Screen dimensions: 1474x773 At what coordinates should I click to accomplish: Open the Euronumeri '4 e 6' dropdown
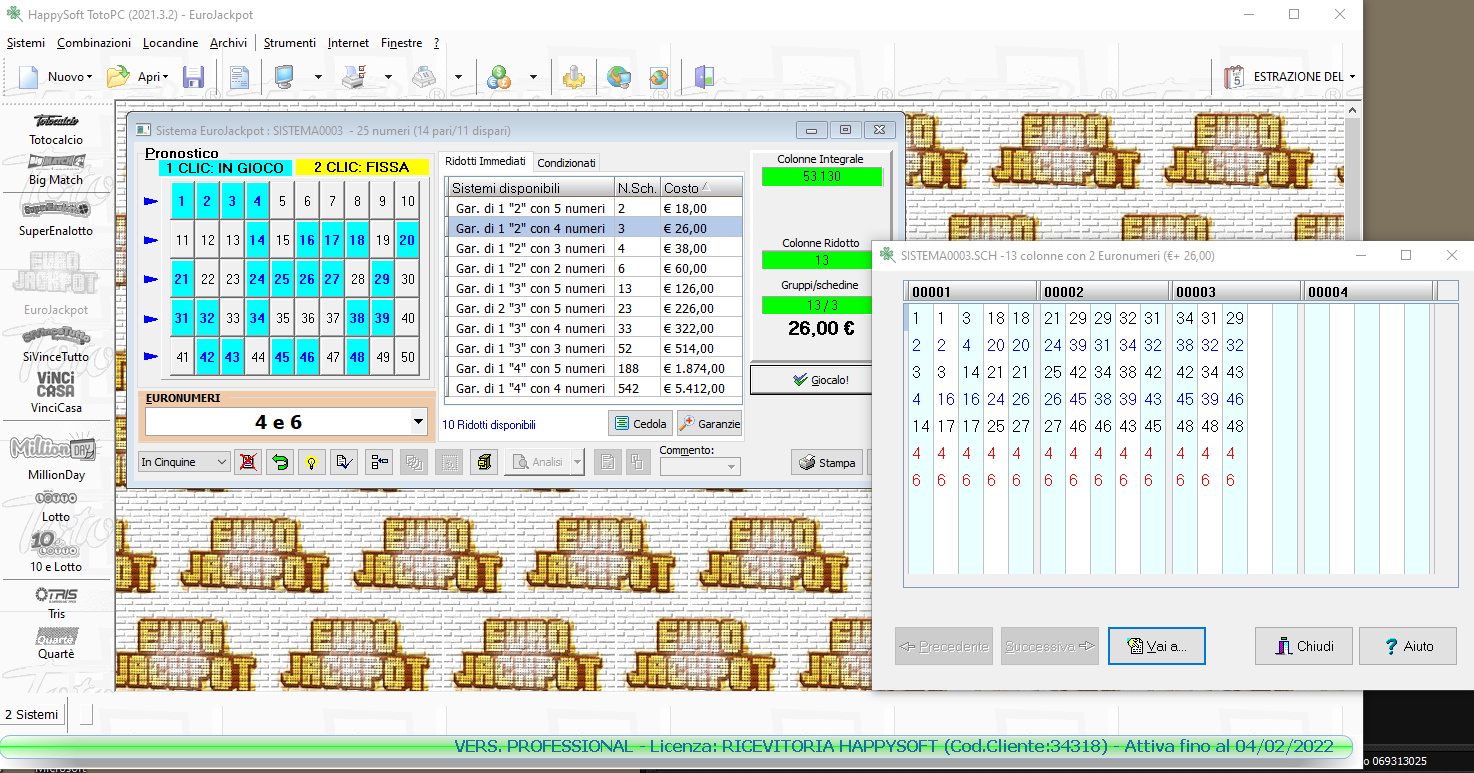pyautogui.click(x=419, y=423)
